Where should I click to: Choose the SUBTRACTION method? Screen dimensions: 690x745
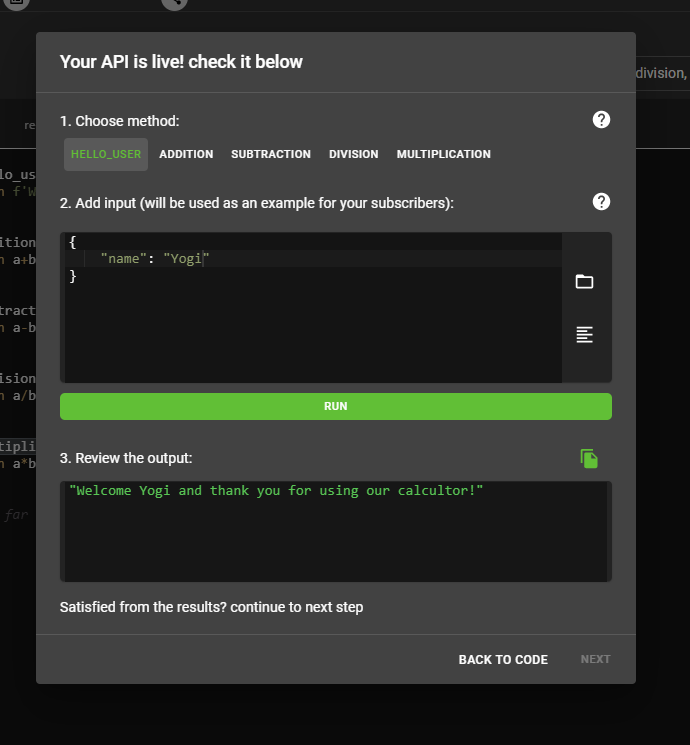point(271,155)
